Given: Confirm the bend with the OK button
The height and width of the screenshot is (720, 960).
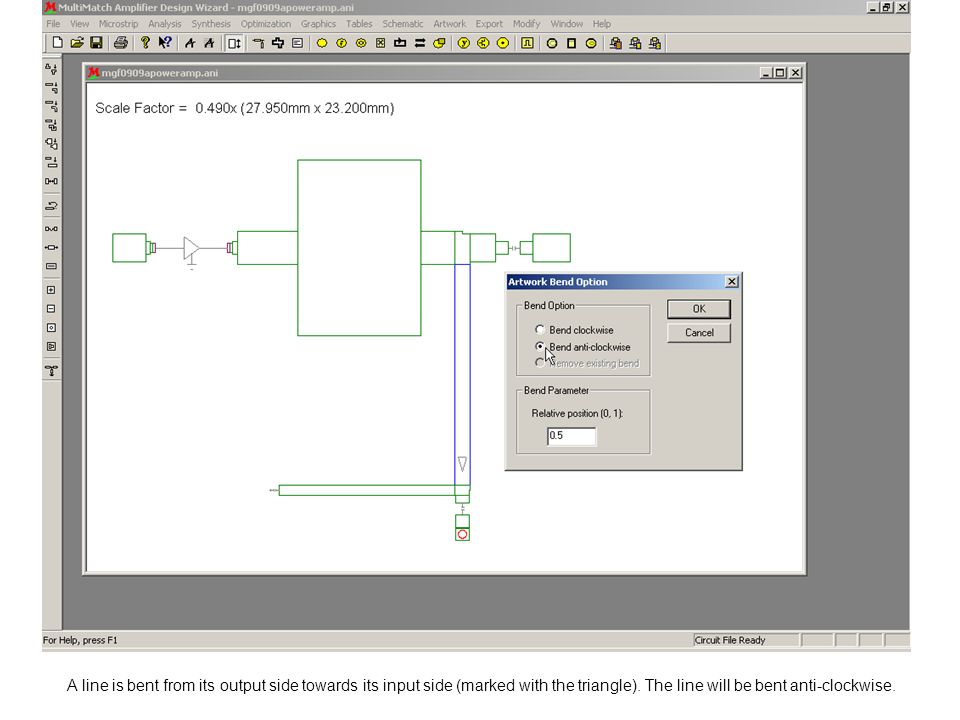Looking at the screenshot, I should [x=699, y=309].
